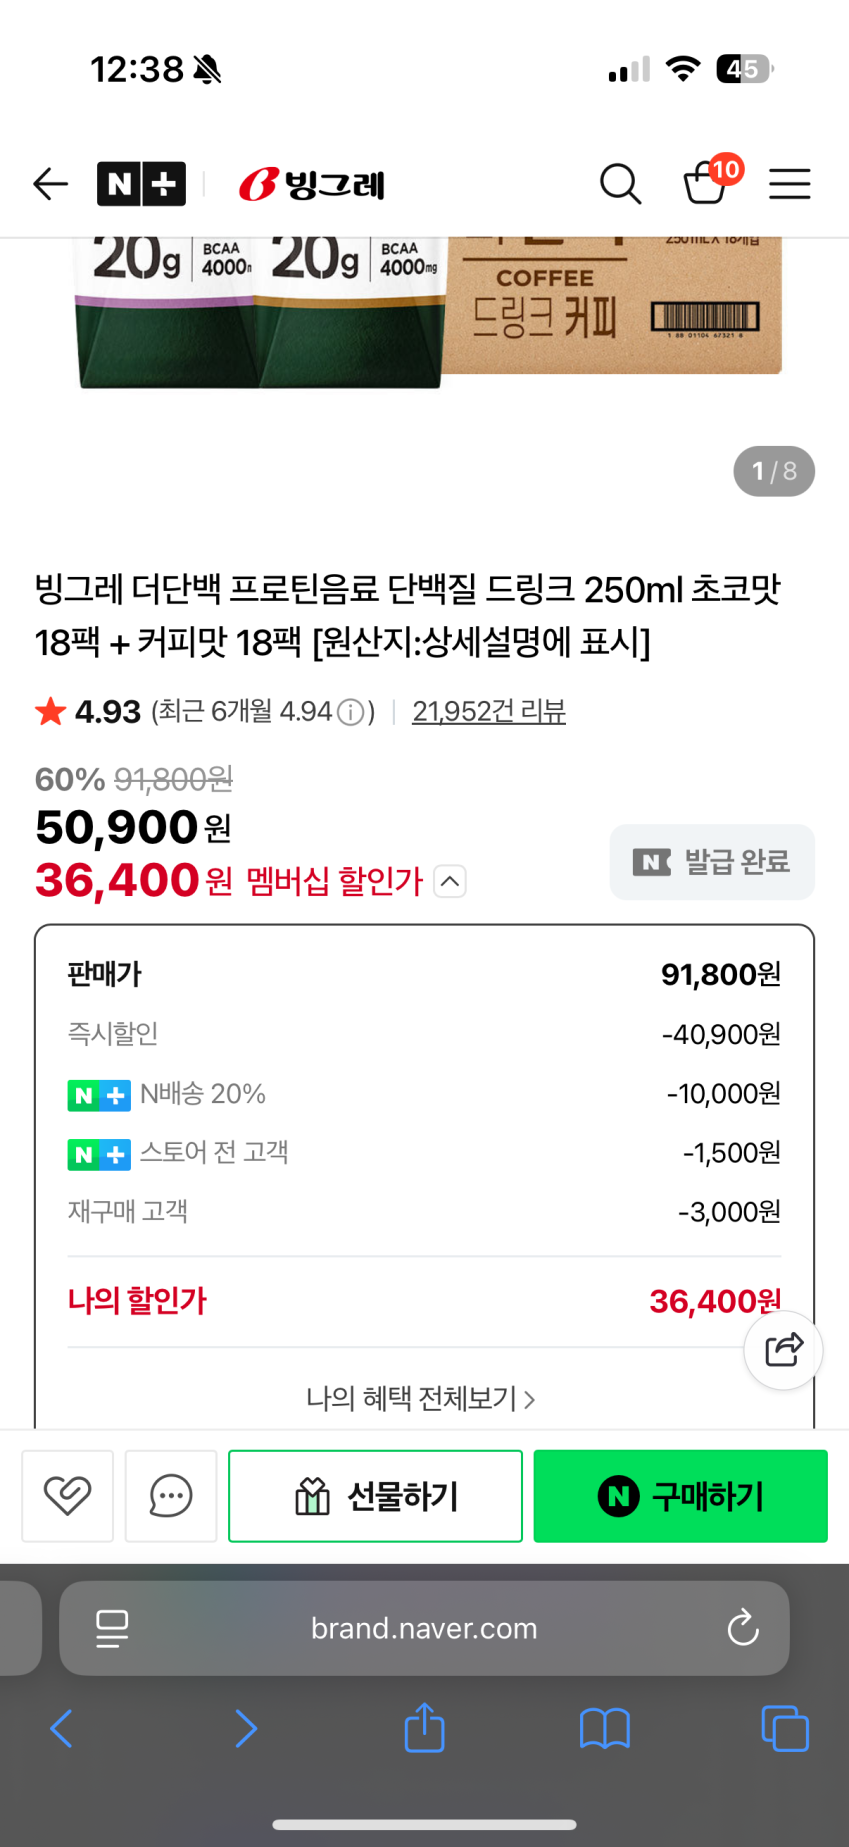
Task: Open the hamburger menu
Action: (x=789, y=184)
